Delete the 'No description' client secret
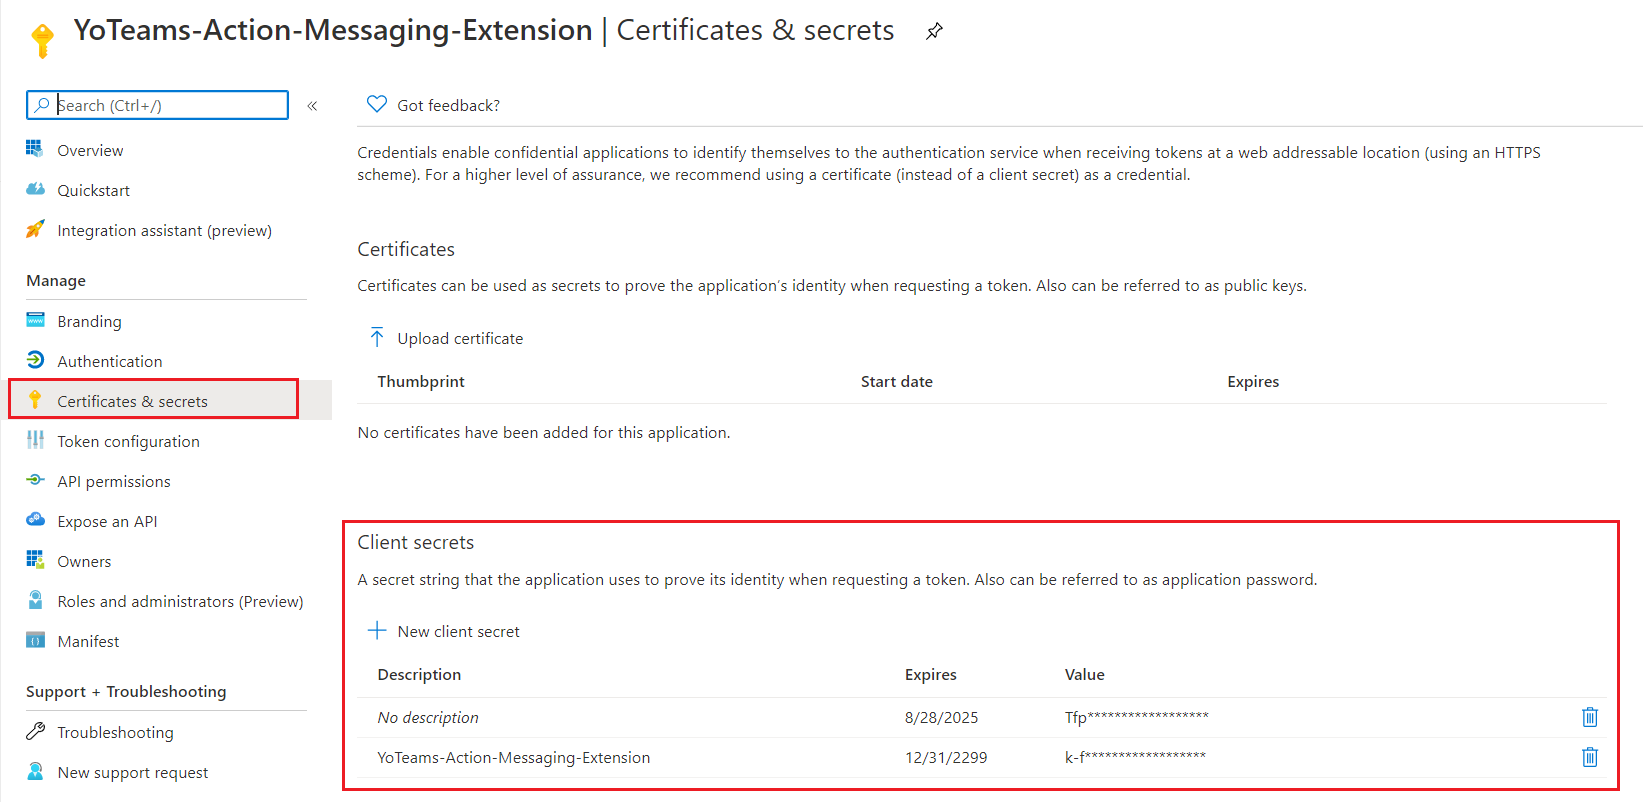1643x802 pixels. tap(1589, 717)
